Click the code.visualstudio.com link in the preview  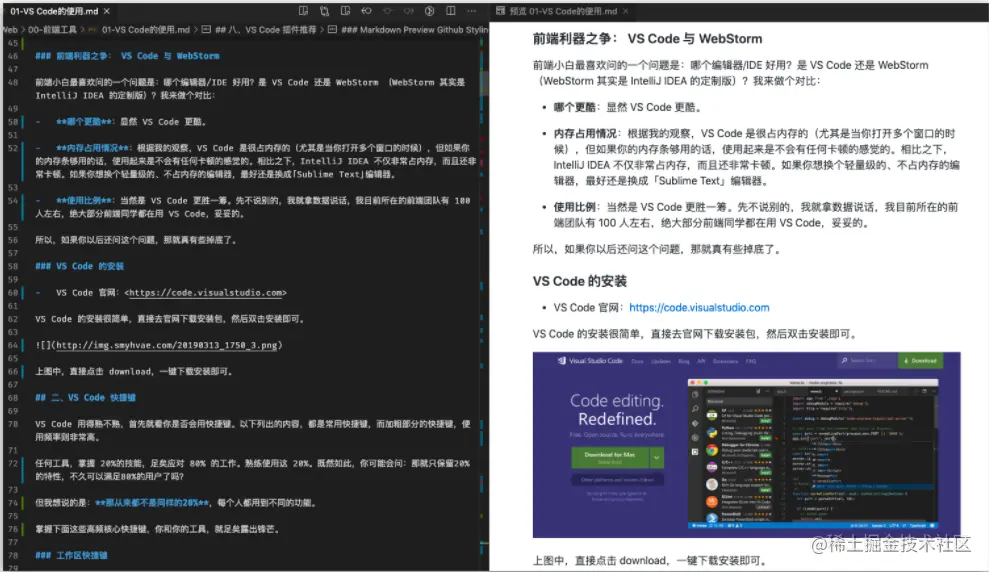click(x=699, y=308)
